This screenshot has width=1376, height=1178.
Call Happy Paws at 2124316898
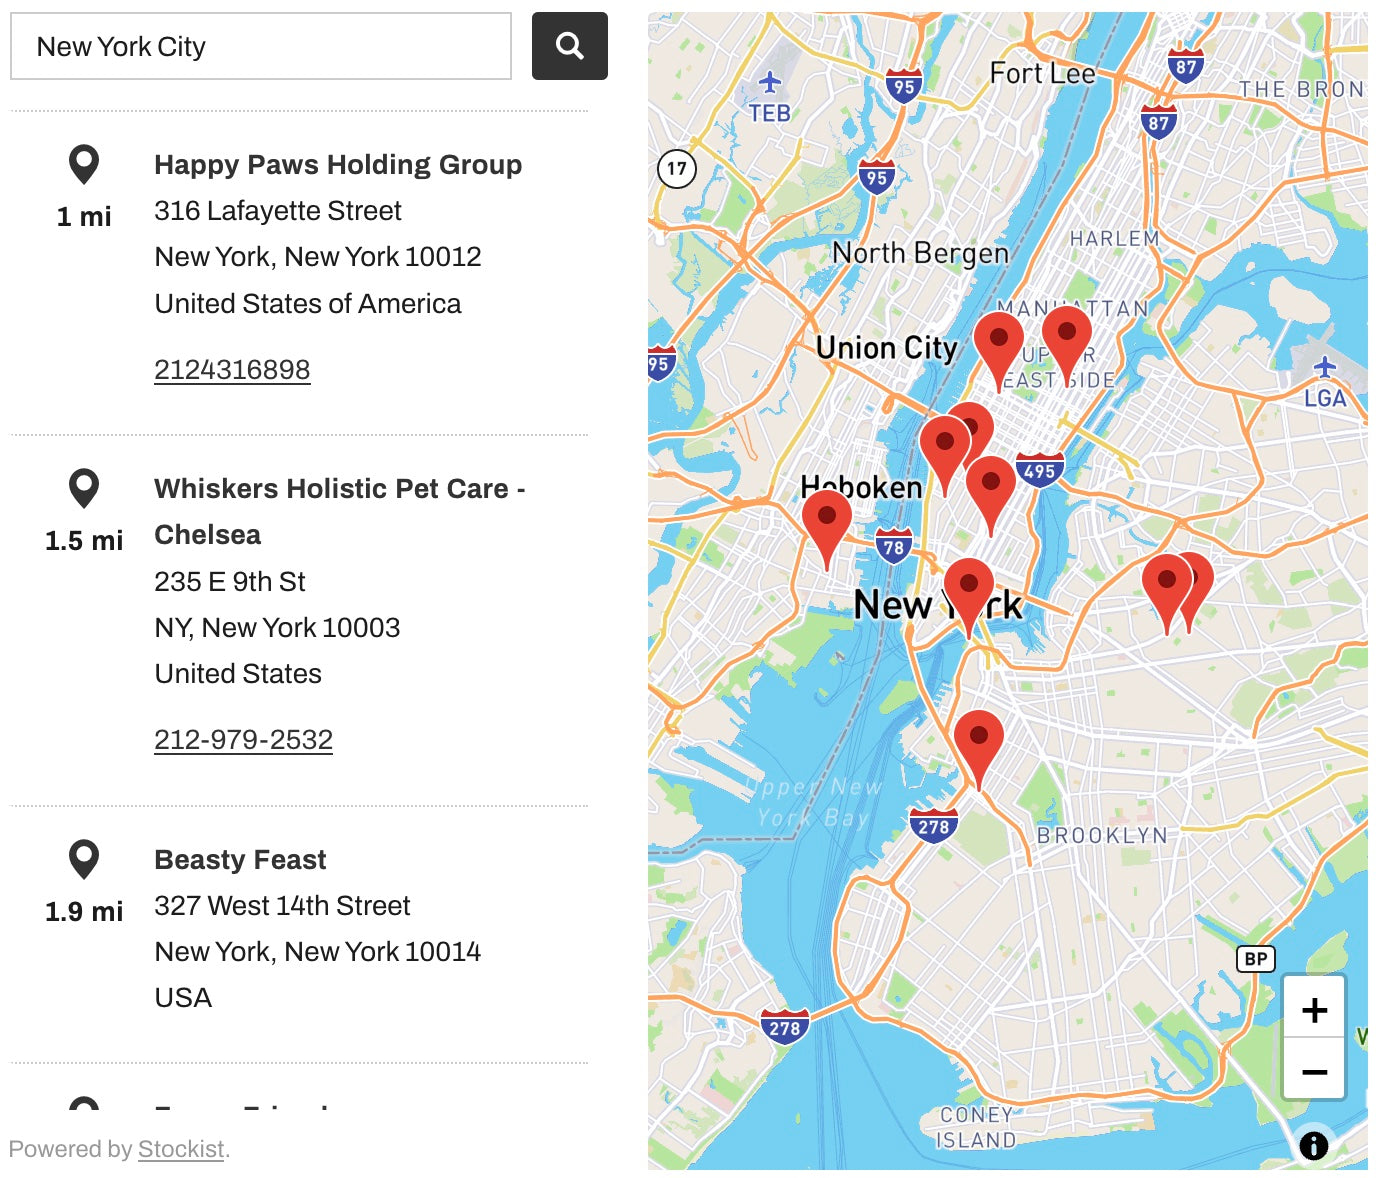(232, 370)
